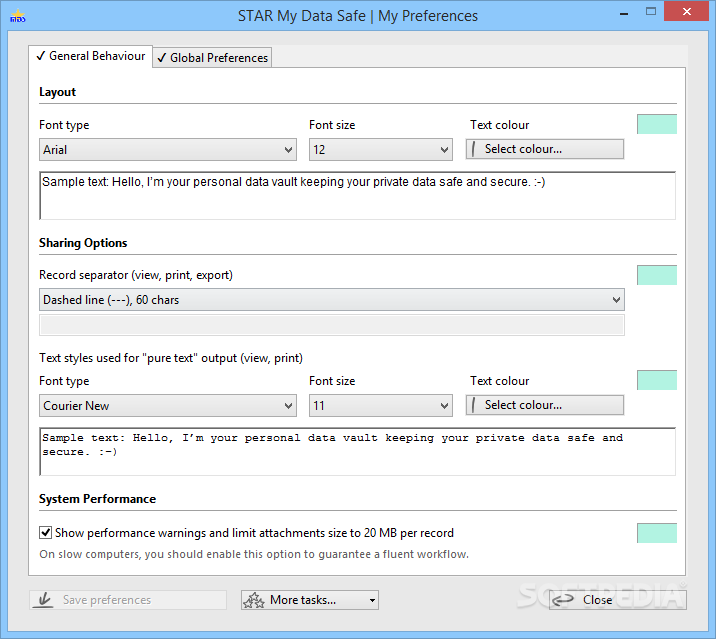Click the return arrow icon on Close
This screenshot has width=716, height=639.
coord(563,600)
